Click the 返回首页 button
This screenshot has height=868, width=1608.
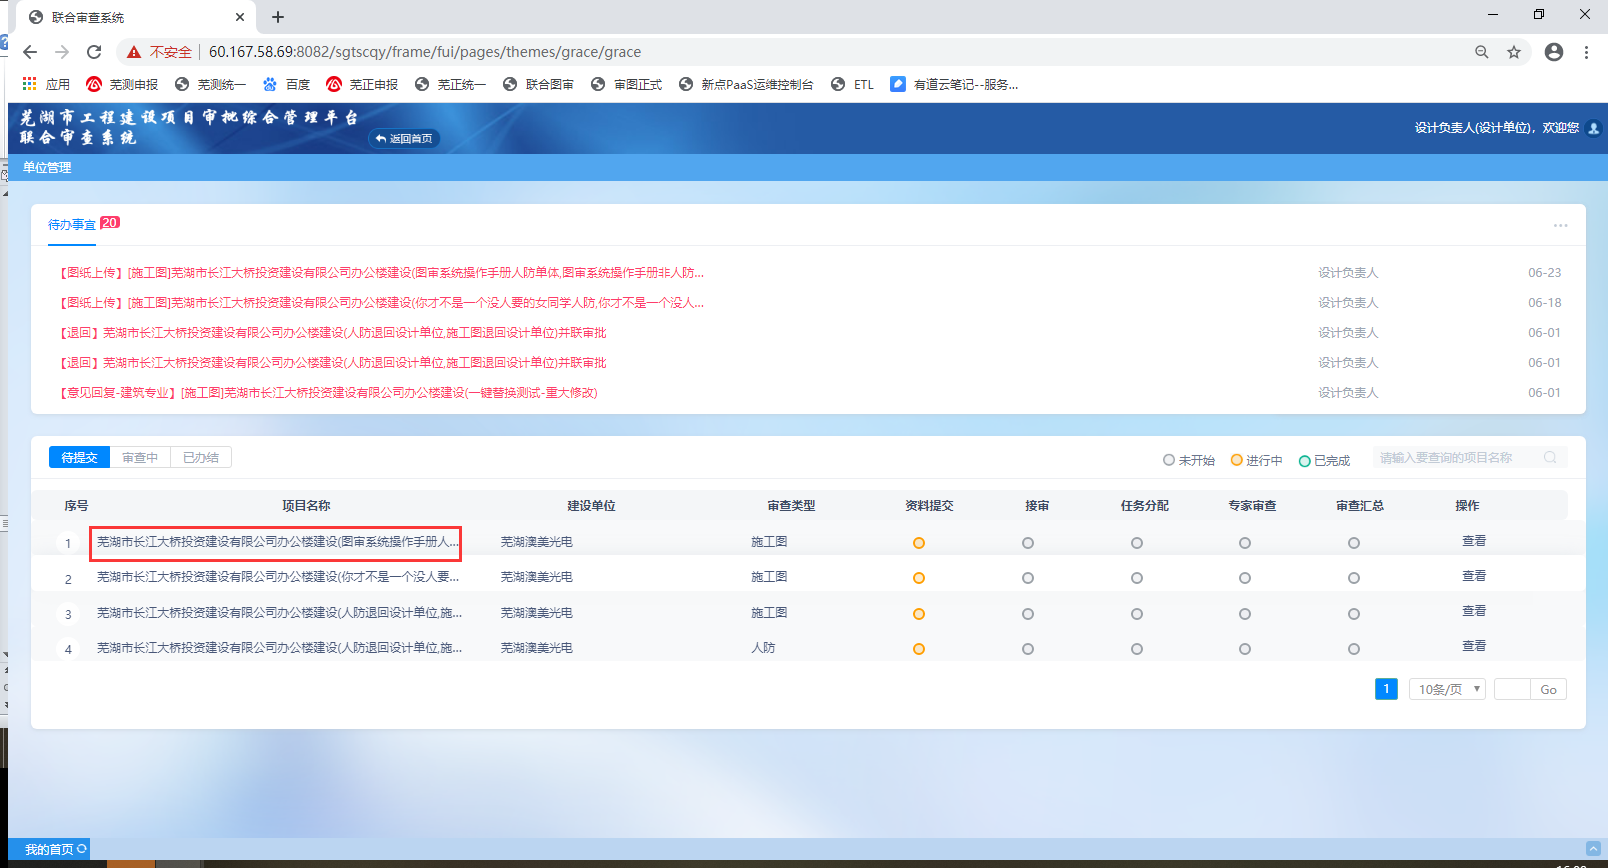pyautogui.click(x=405, y=139)
